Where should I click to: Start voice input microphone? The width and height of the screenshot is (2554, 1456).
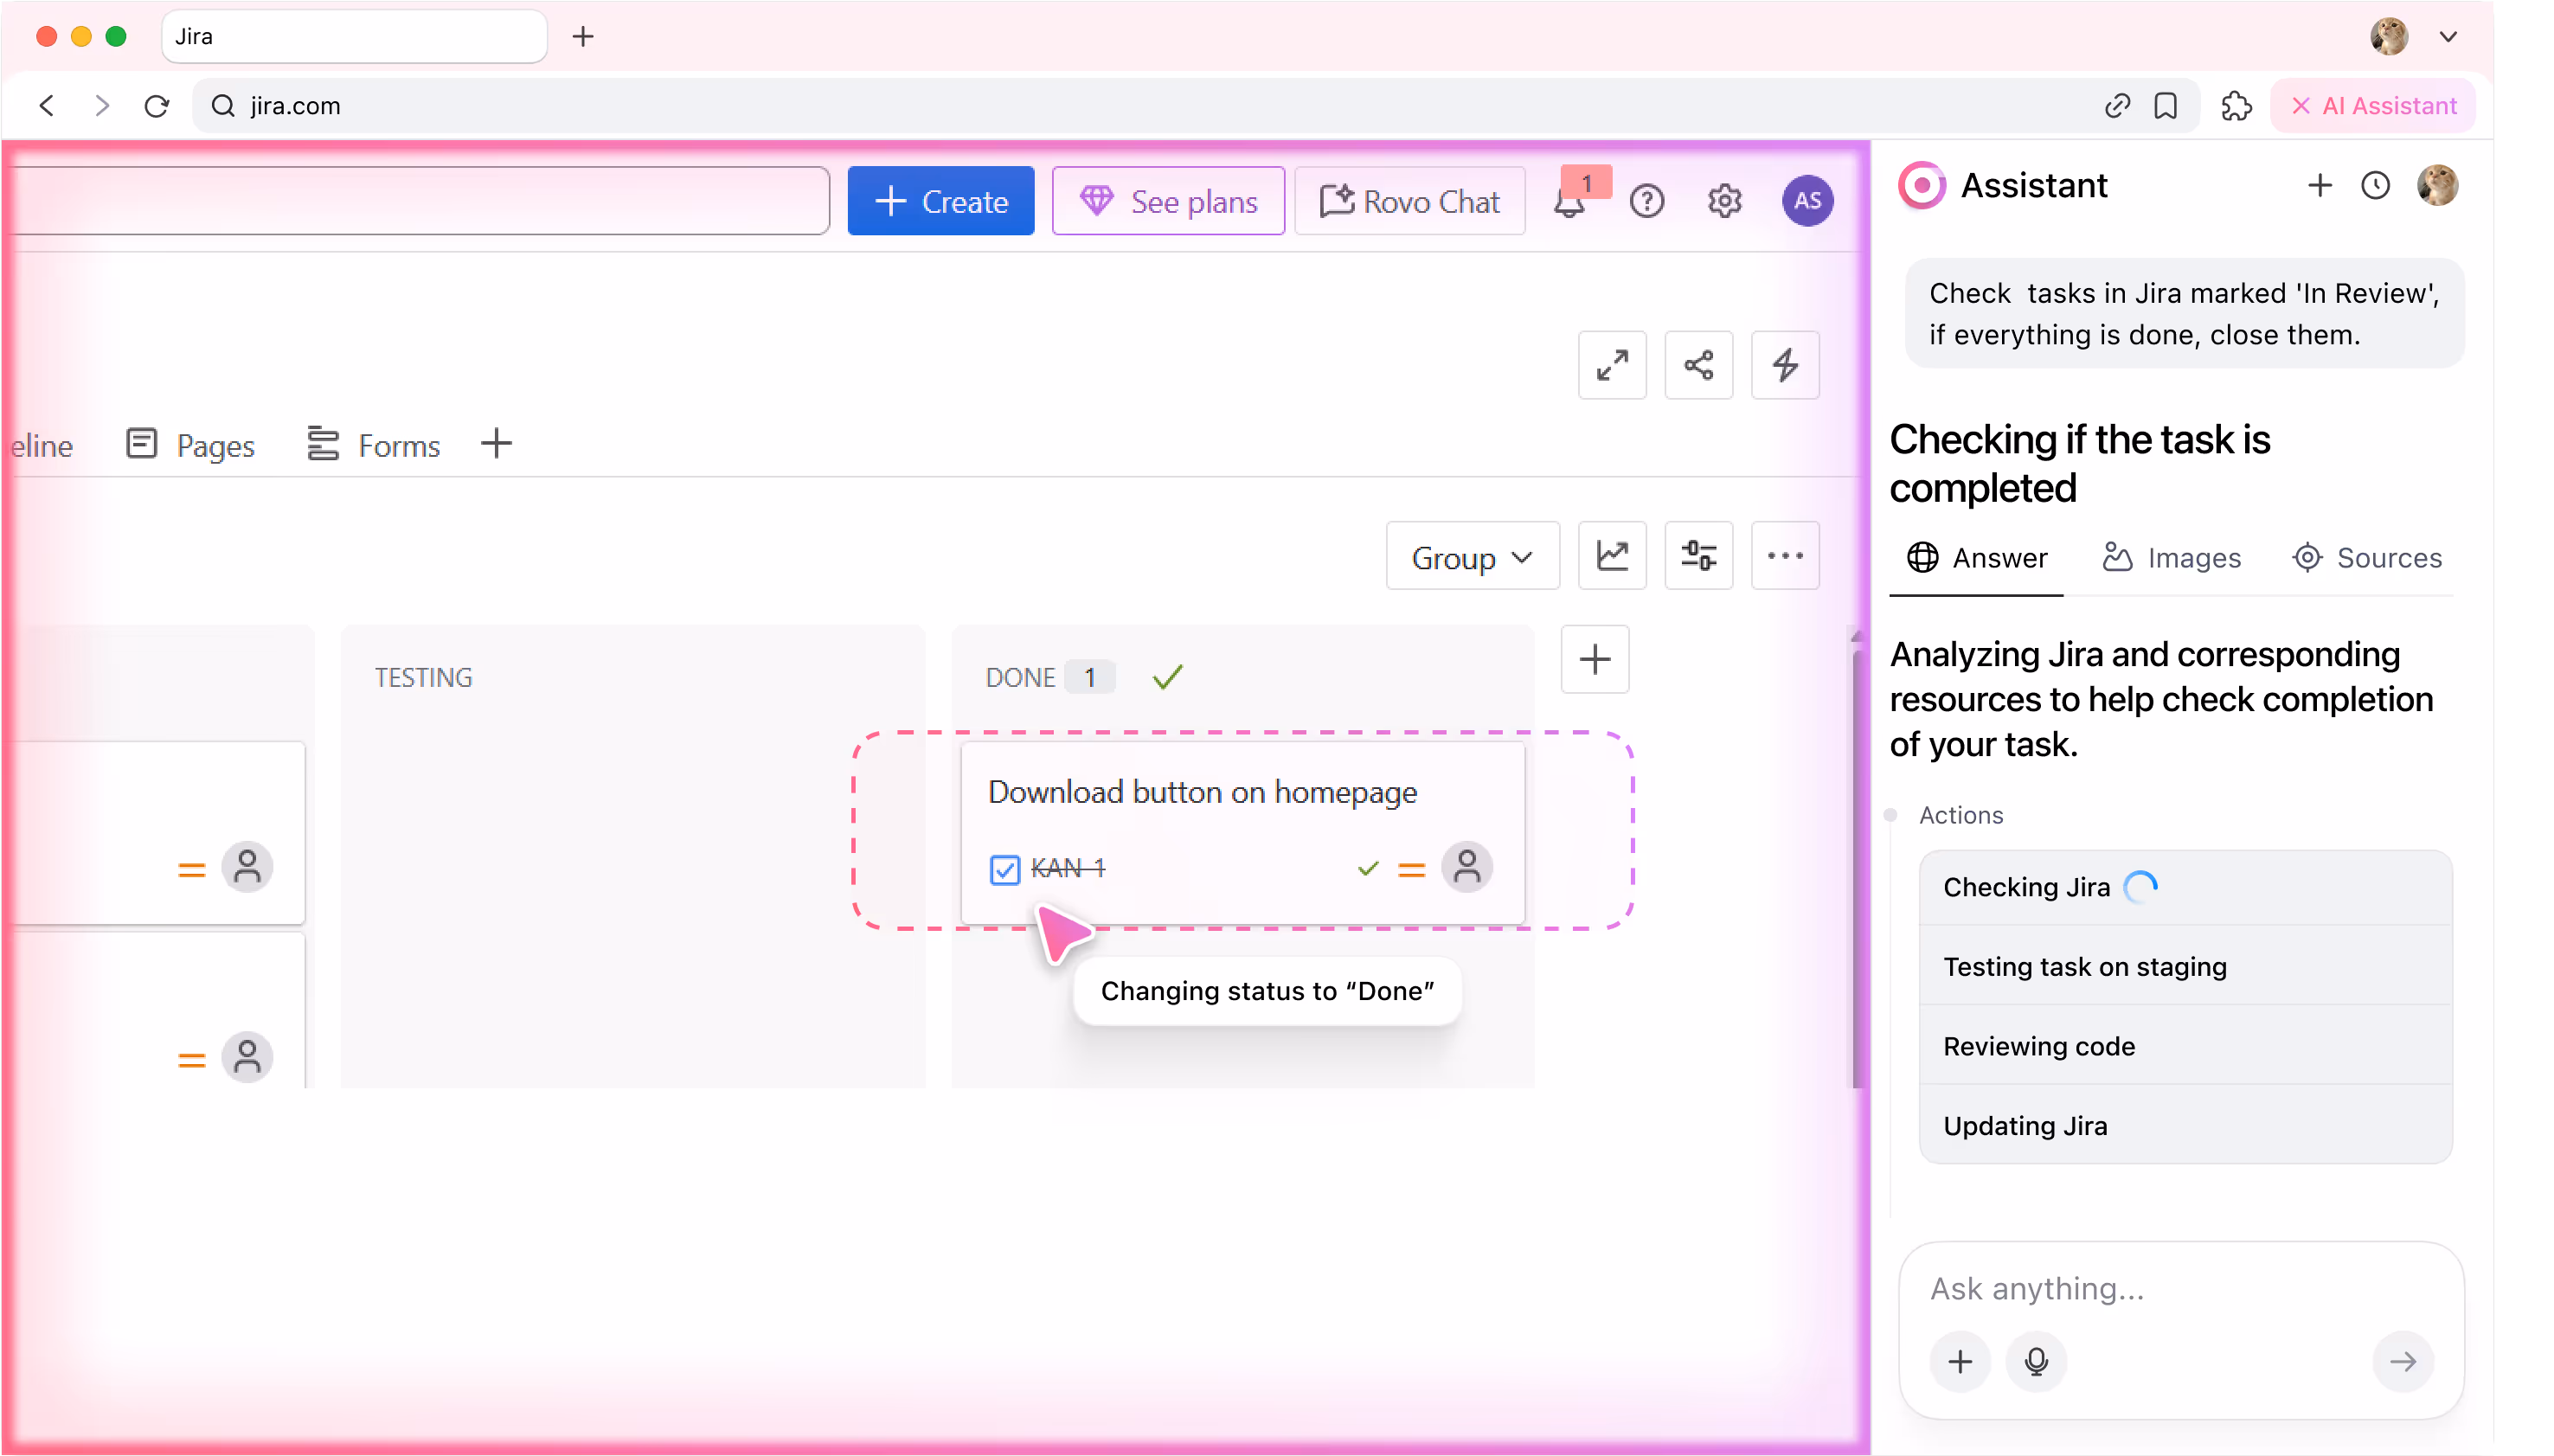point(2036,1361)
